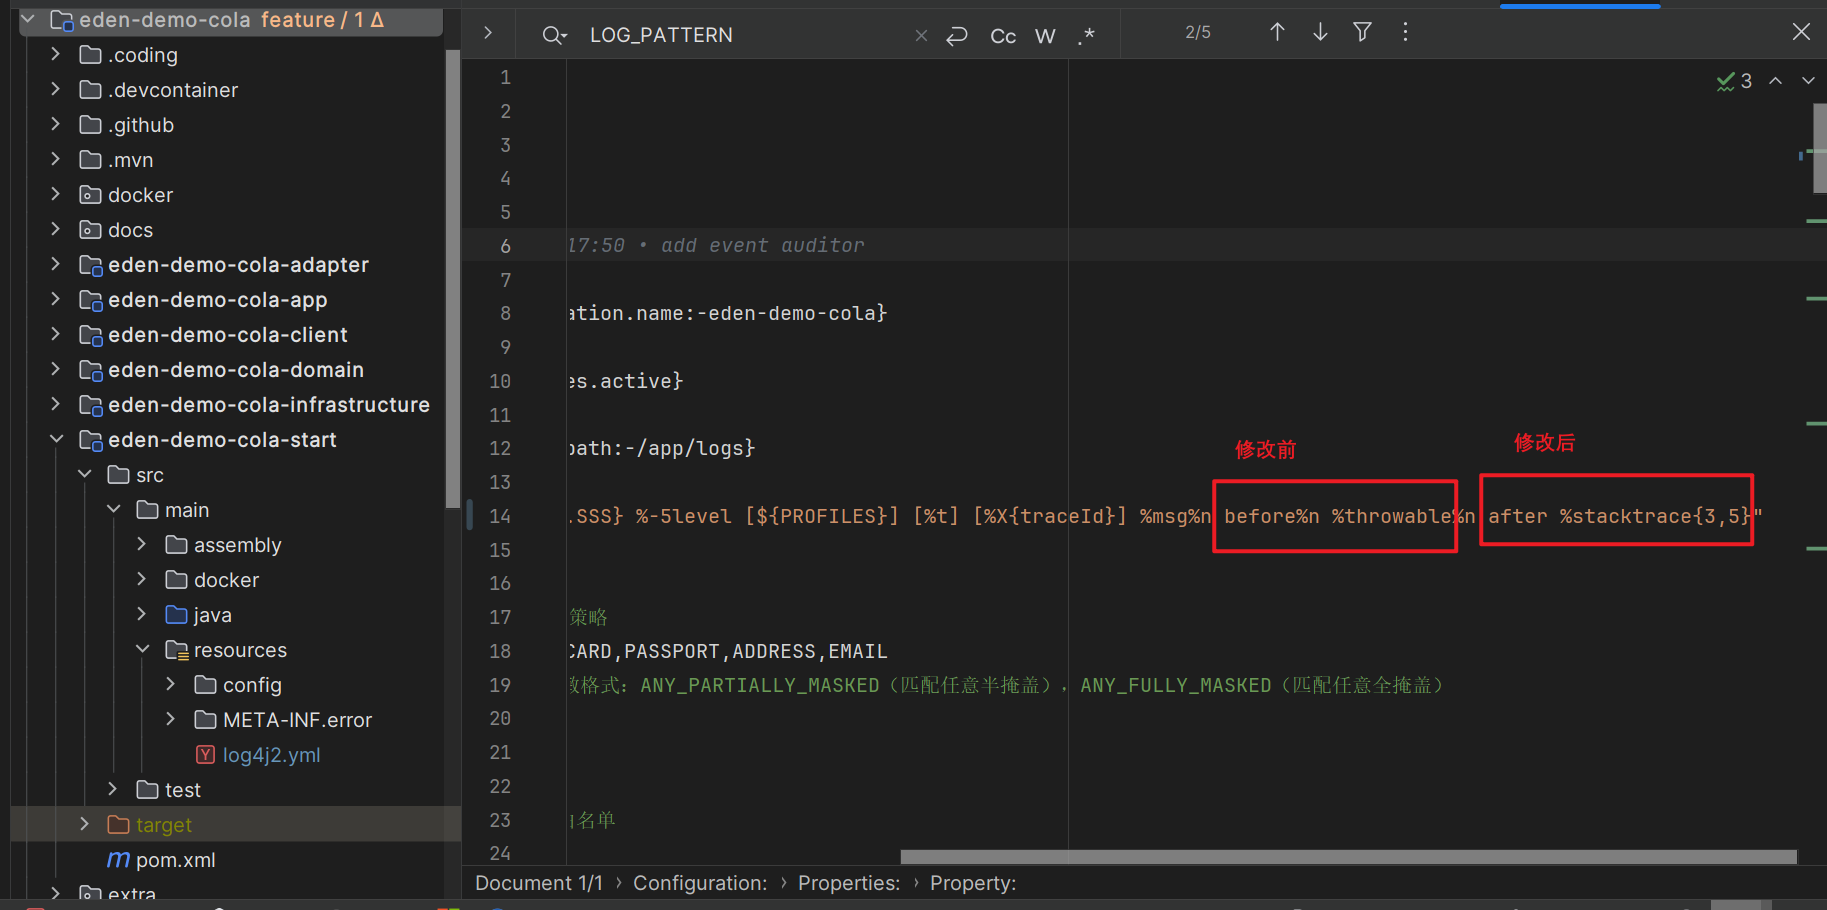Click the inspections widget showing 3
Viewport: 1827px width, 910px height.
click(1735, 81)
